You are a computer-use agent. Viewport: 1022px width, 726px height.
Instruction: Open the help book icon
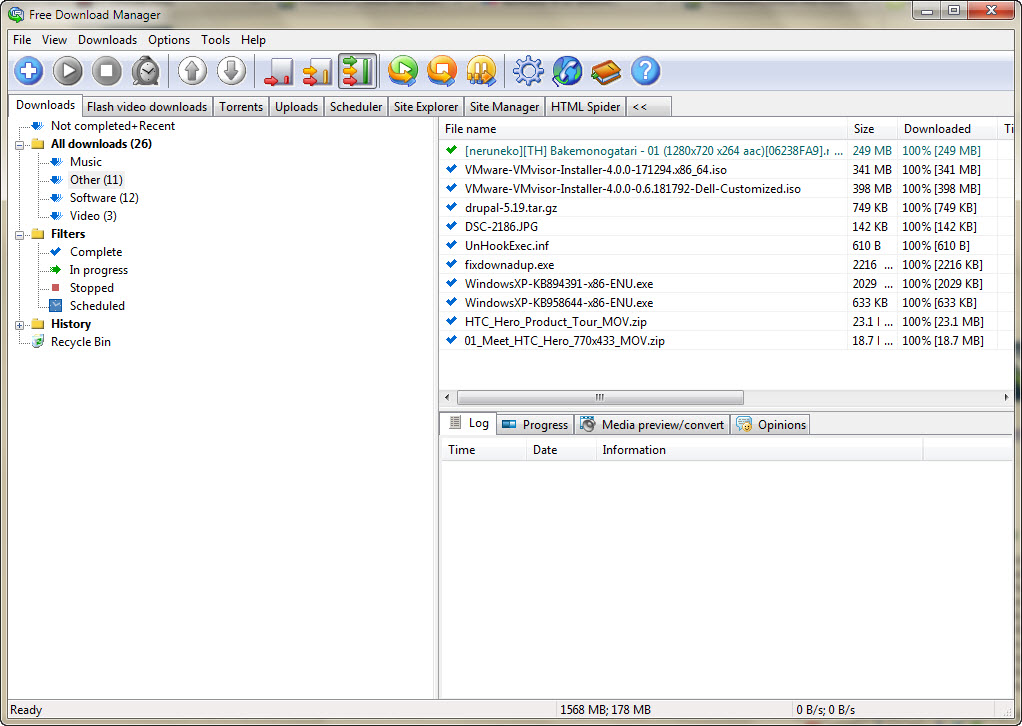[x=606, y=70]
